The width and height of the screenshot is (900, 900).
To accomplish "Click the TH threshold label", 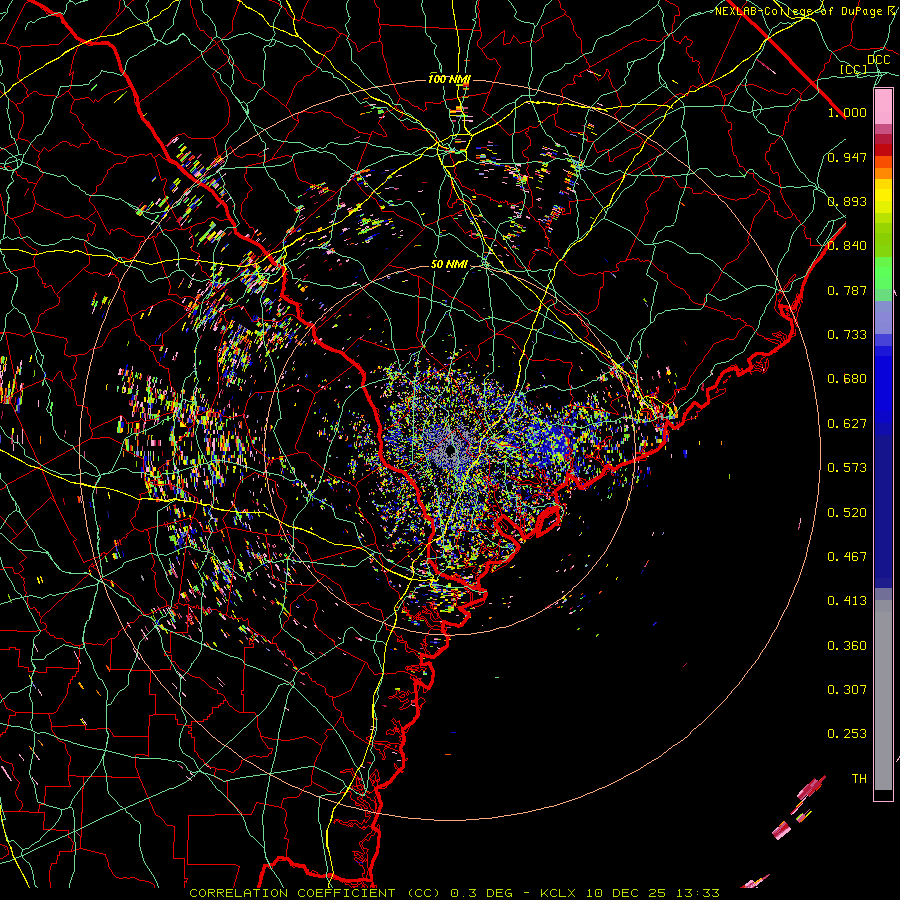I will [859, 779].
